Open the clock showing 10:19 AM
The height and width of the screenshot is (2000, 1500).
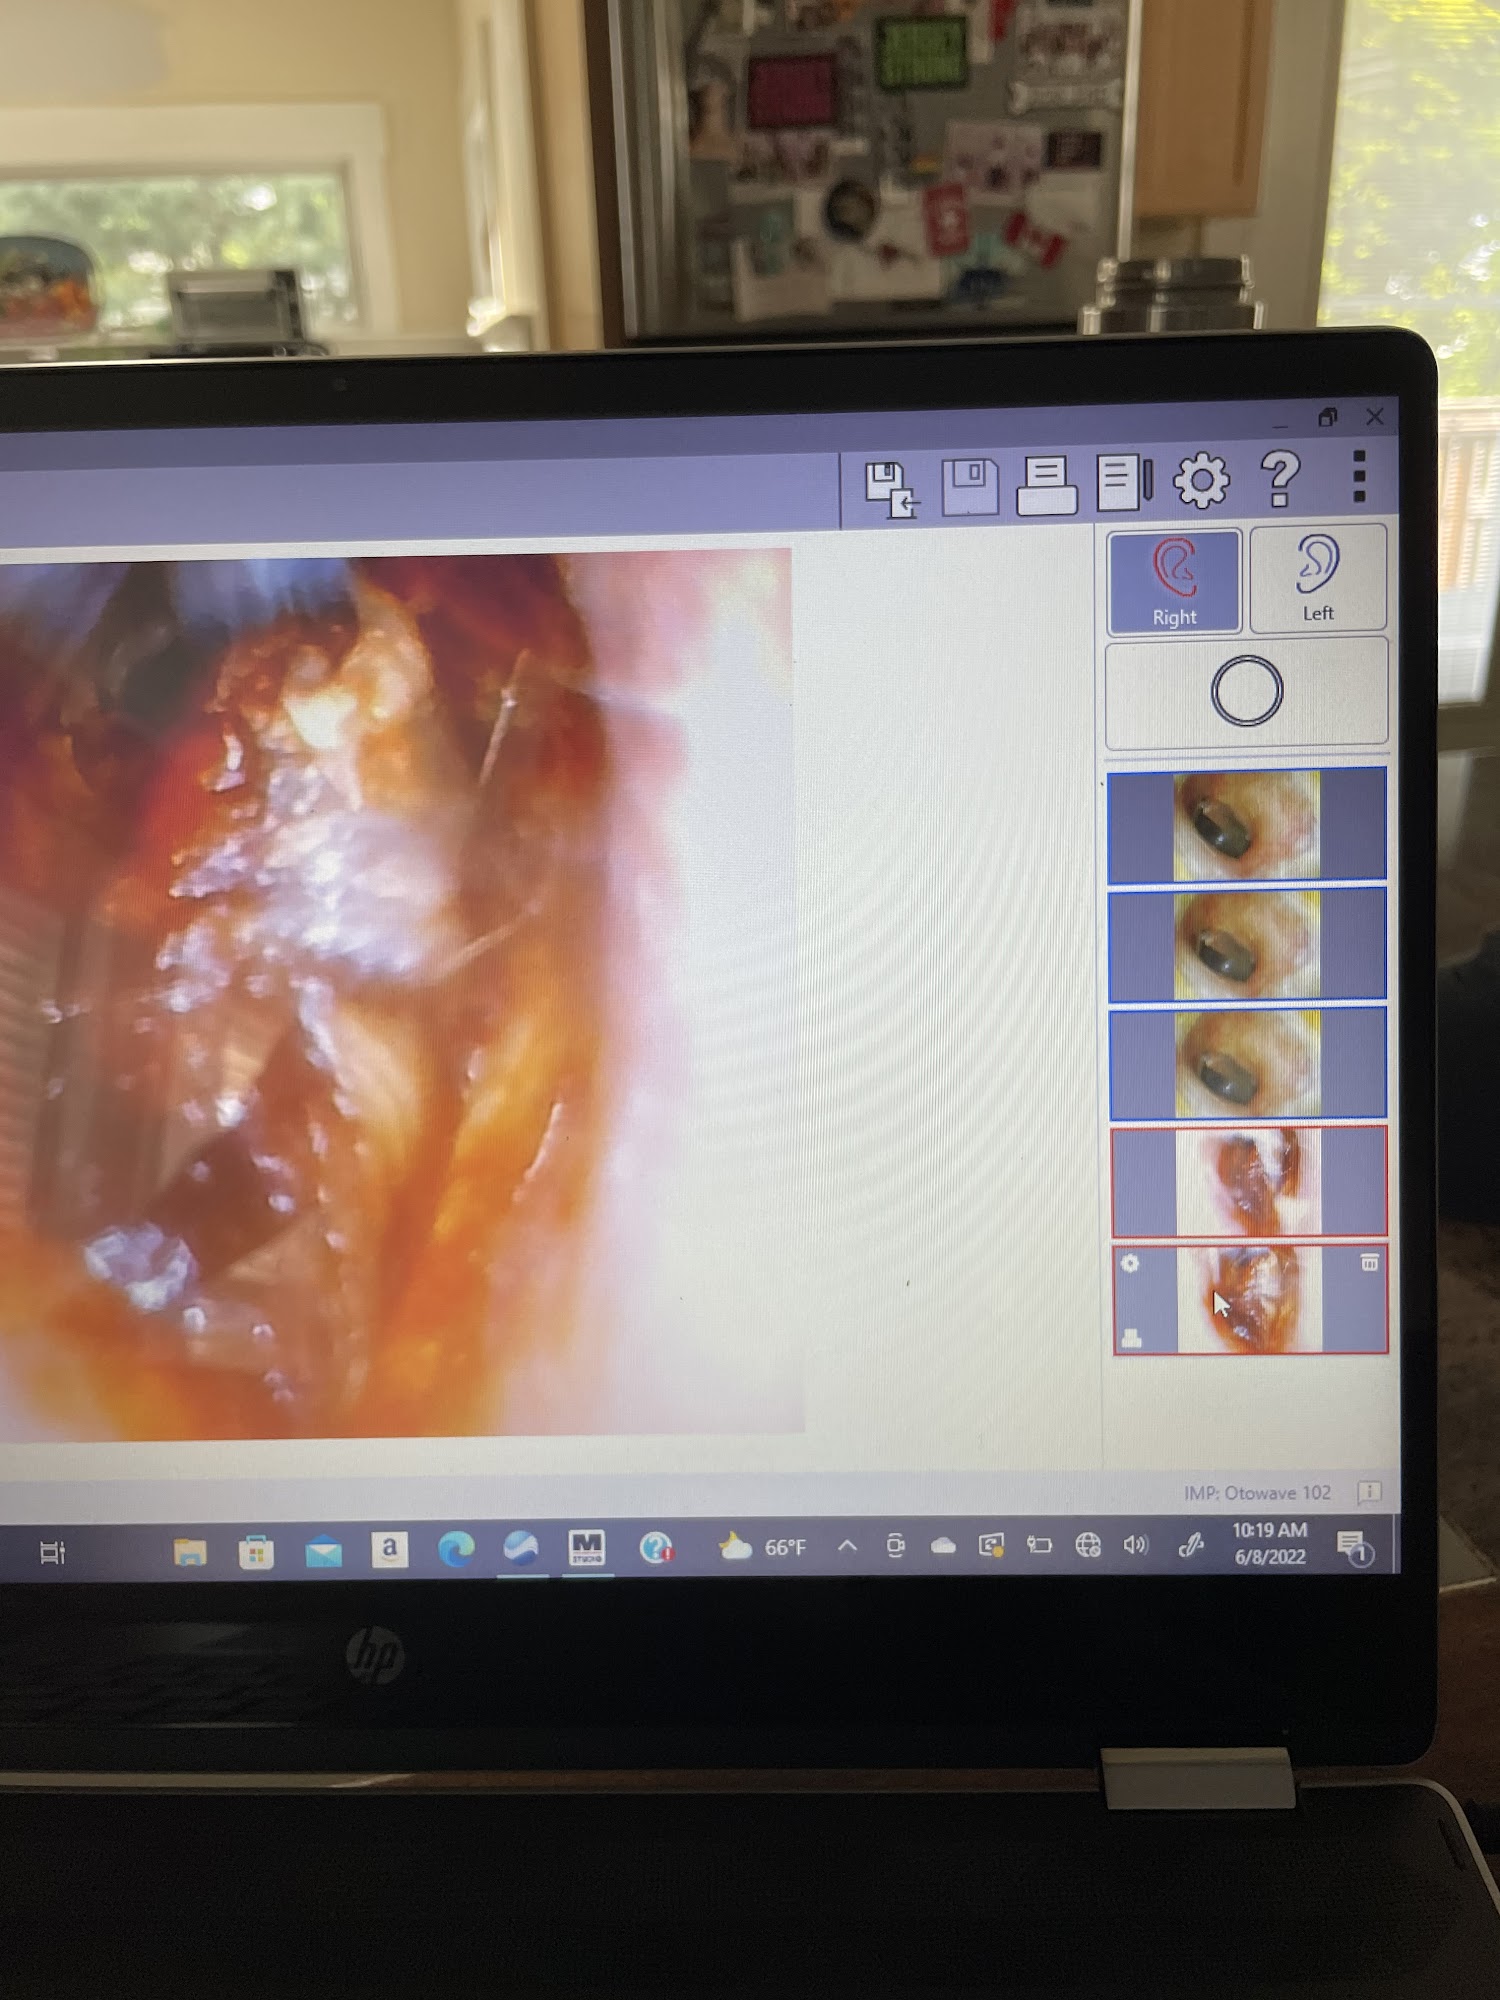tap(1270, 1543)
